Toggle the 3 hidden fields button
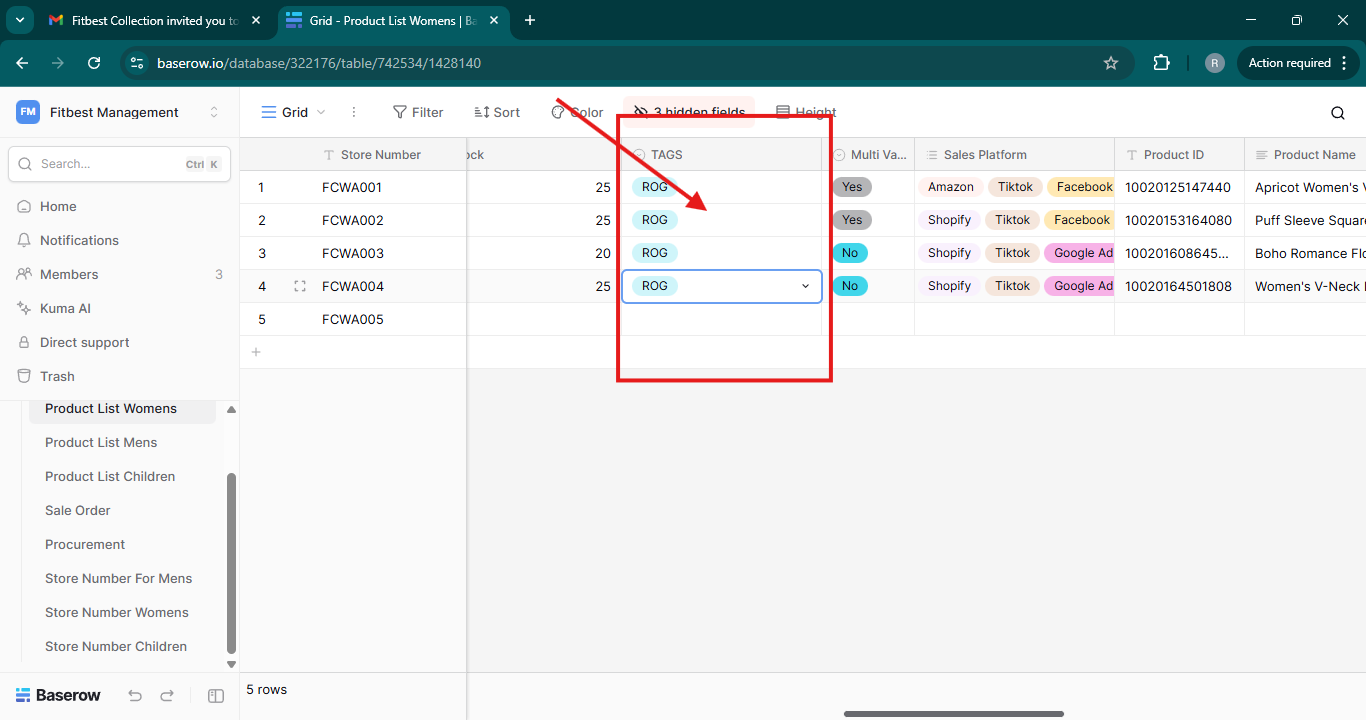1366x720 pixels. [x=689, y=112]
